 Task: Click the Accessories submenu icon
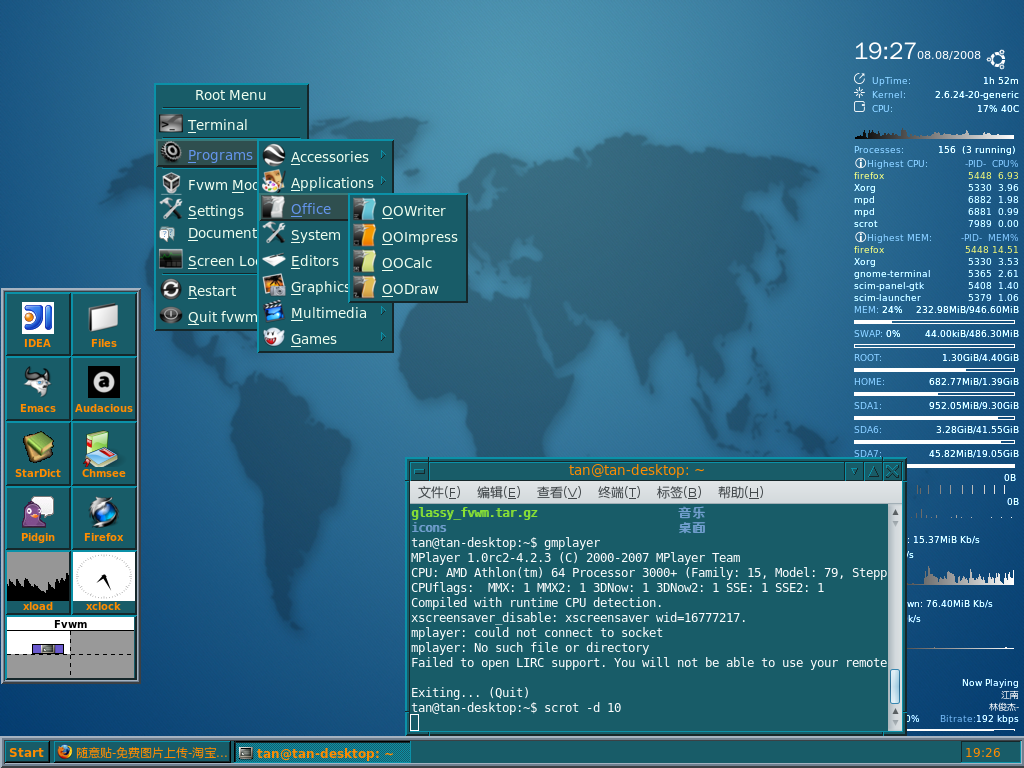[x=274, y=155]
